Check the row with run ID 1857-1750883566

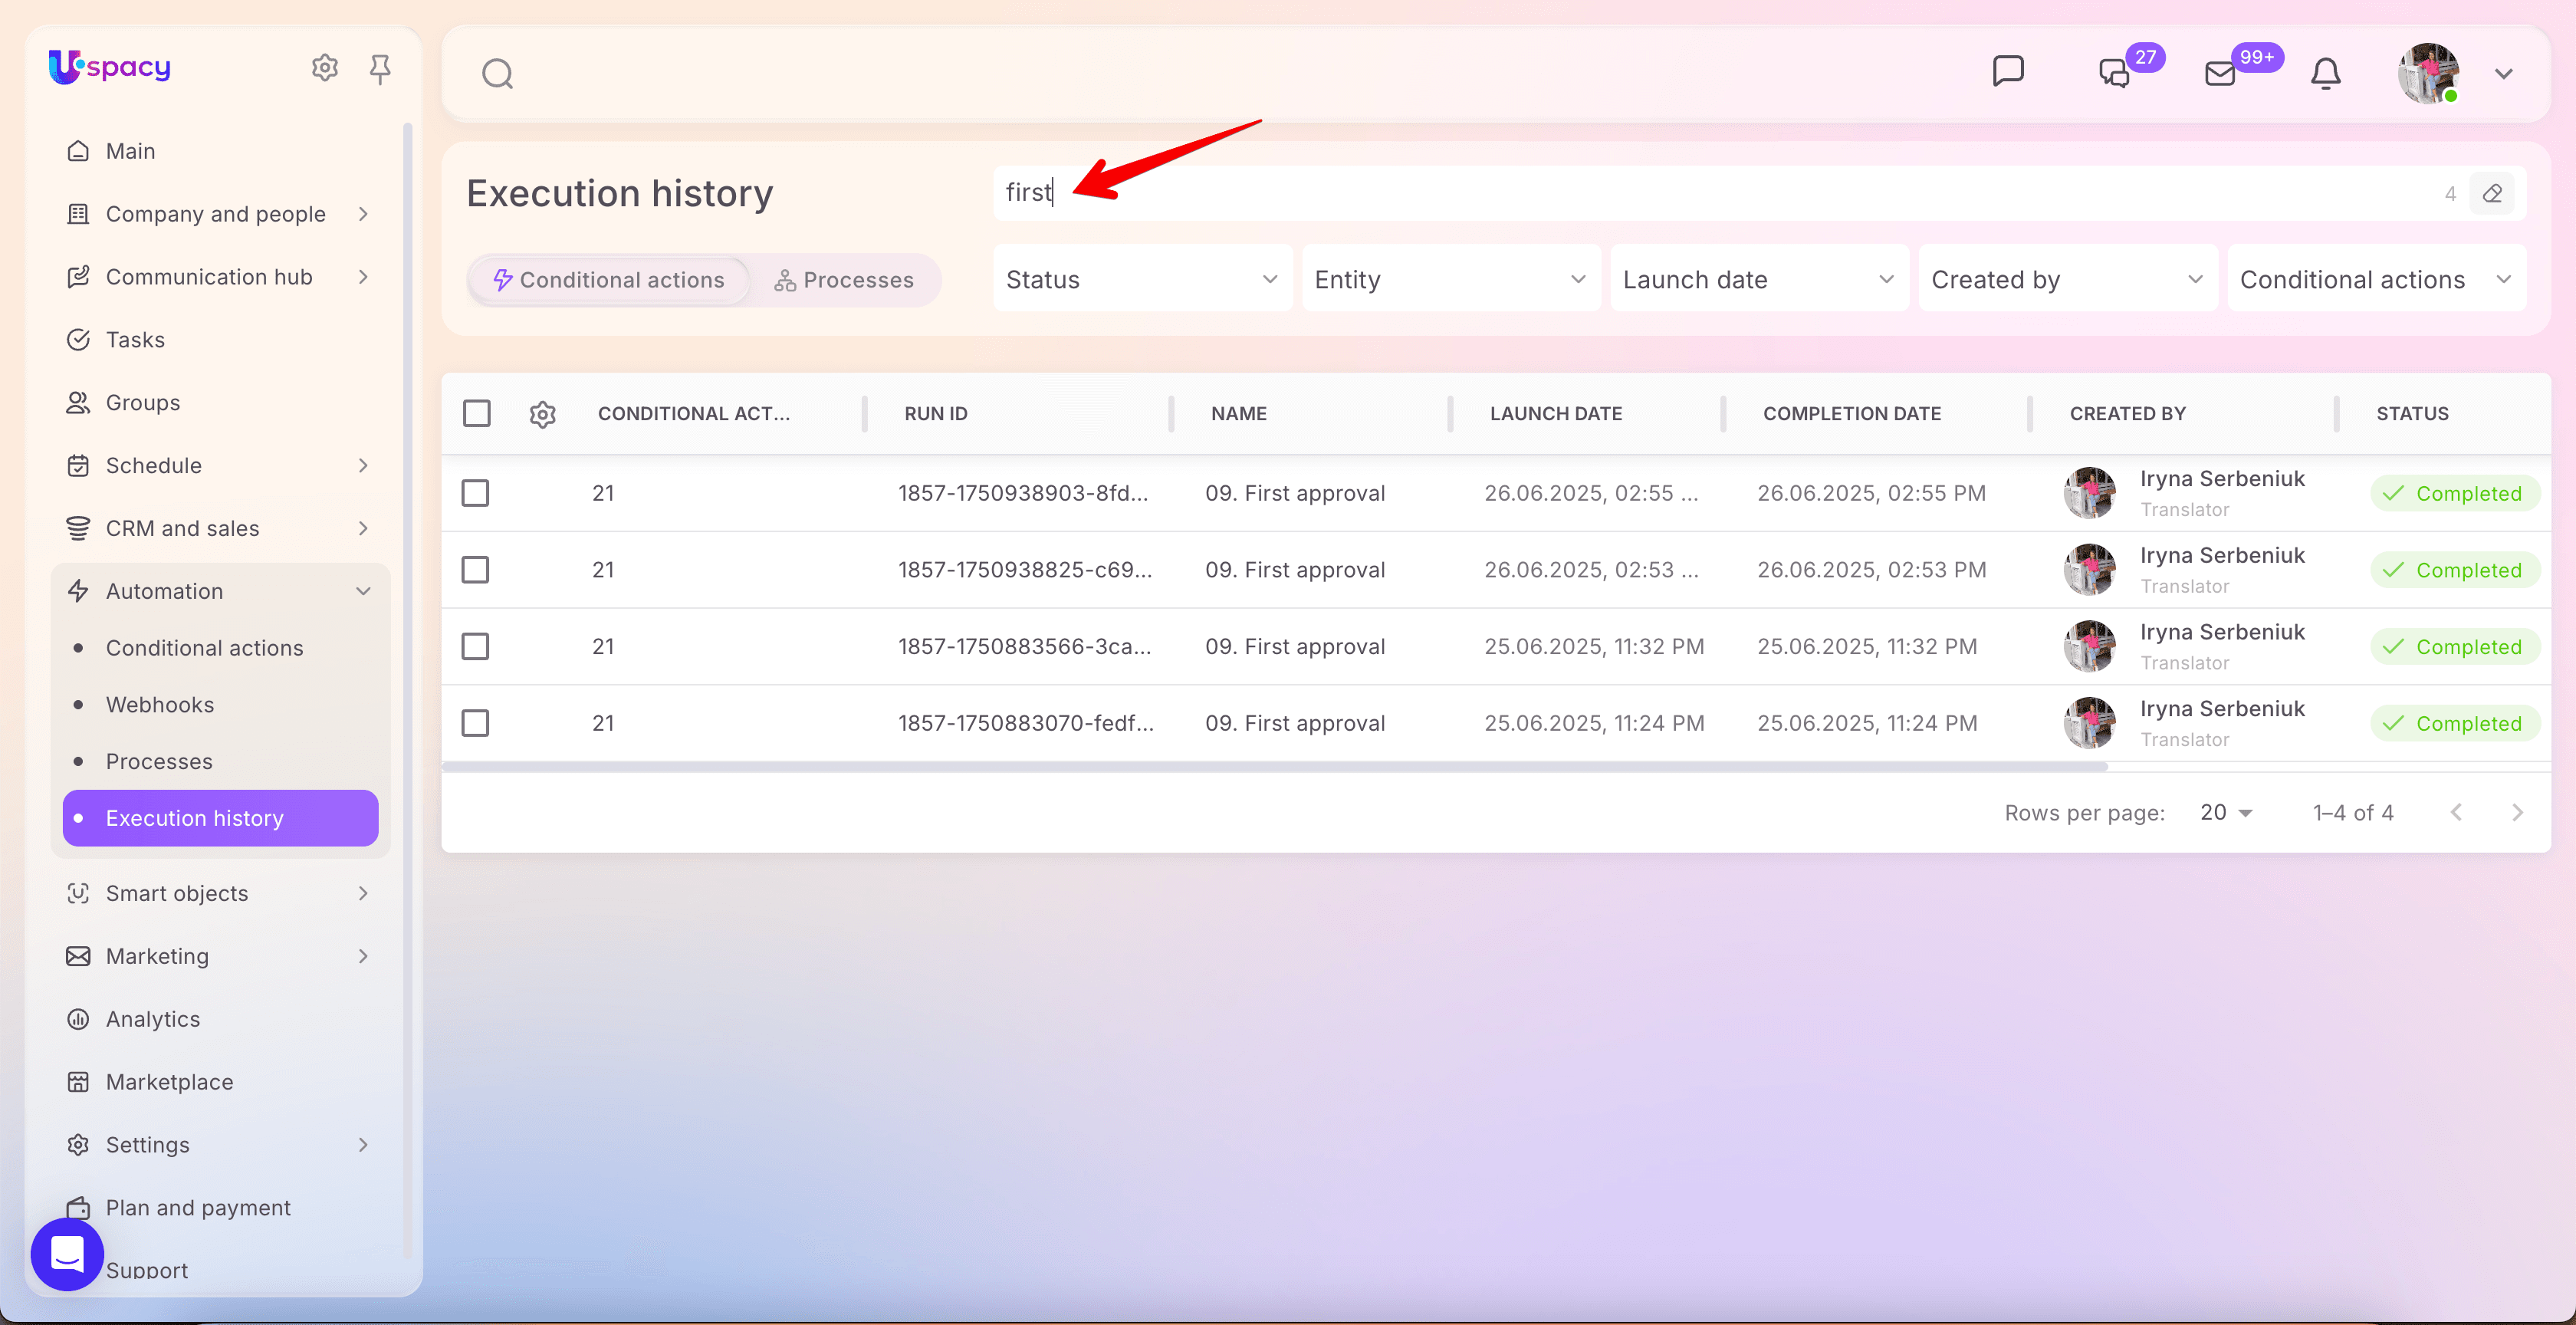[476, 647]
